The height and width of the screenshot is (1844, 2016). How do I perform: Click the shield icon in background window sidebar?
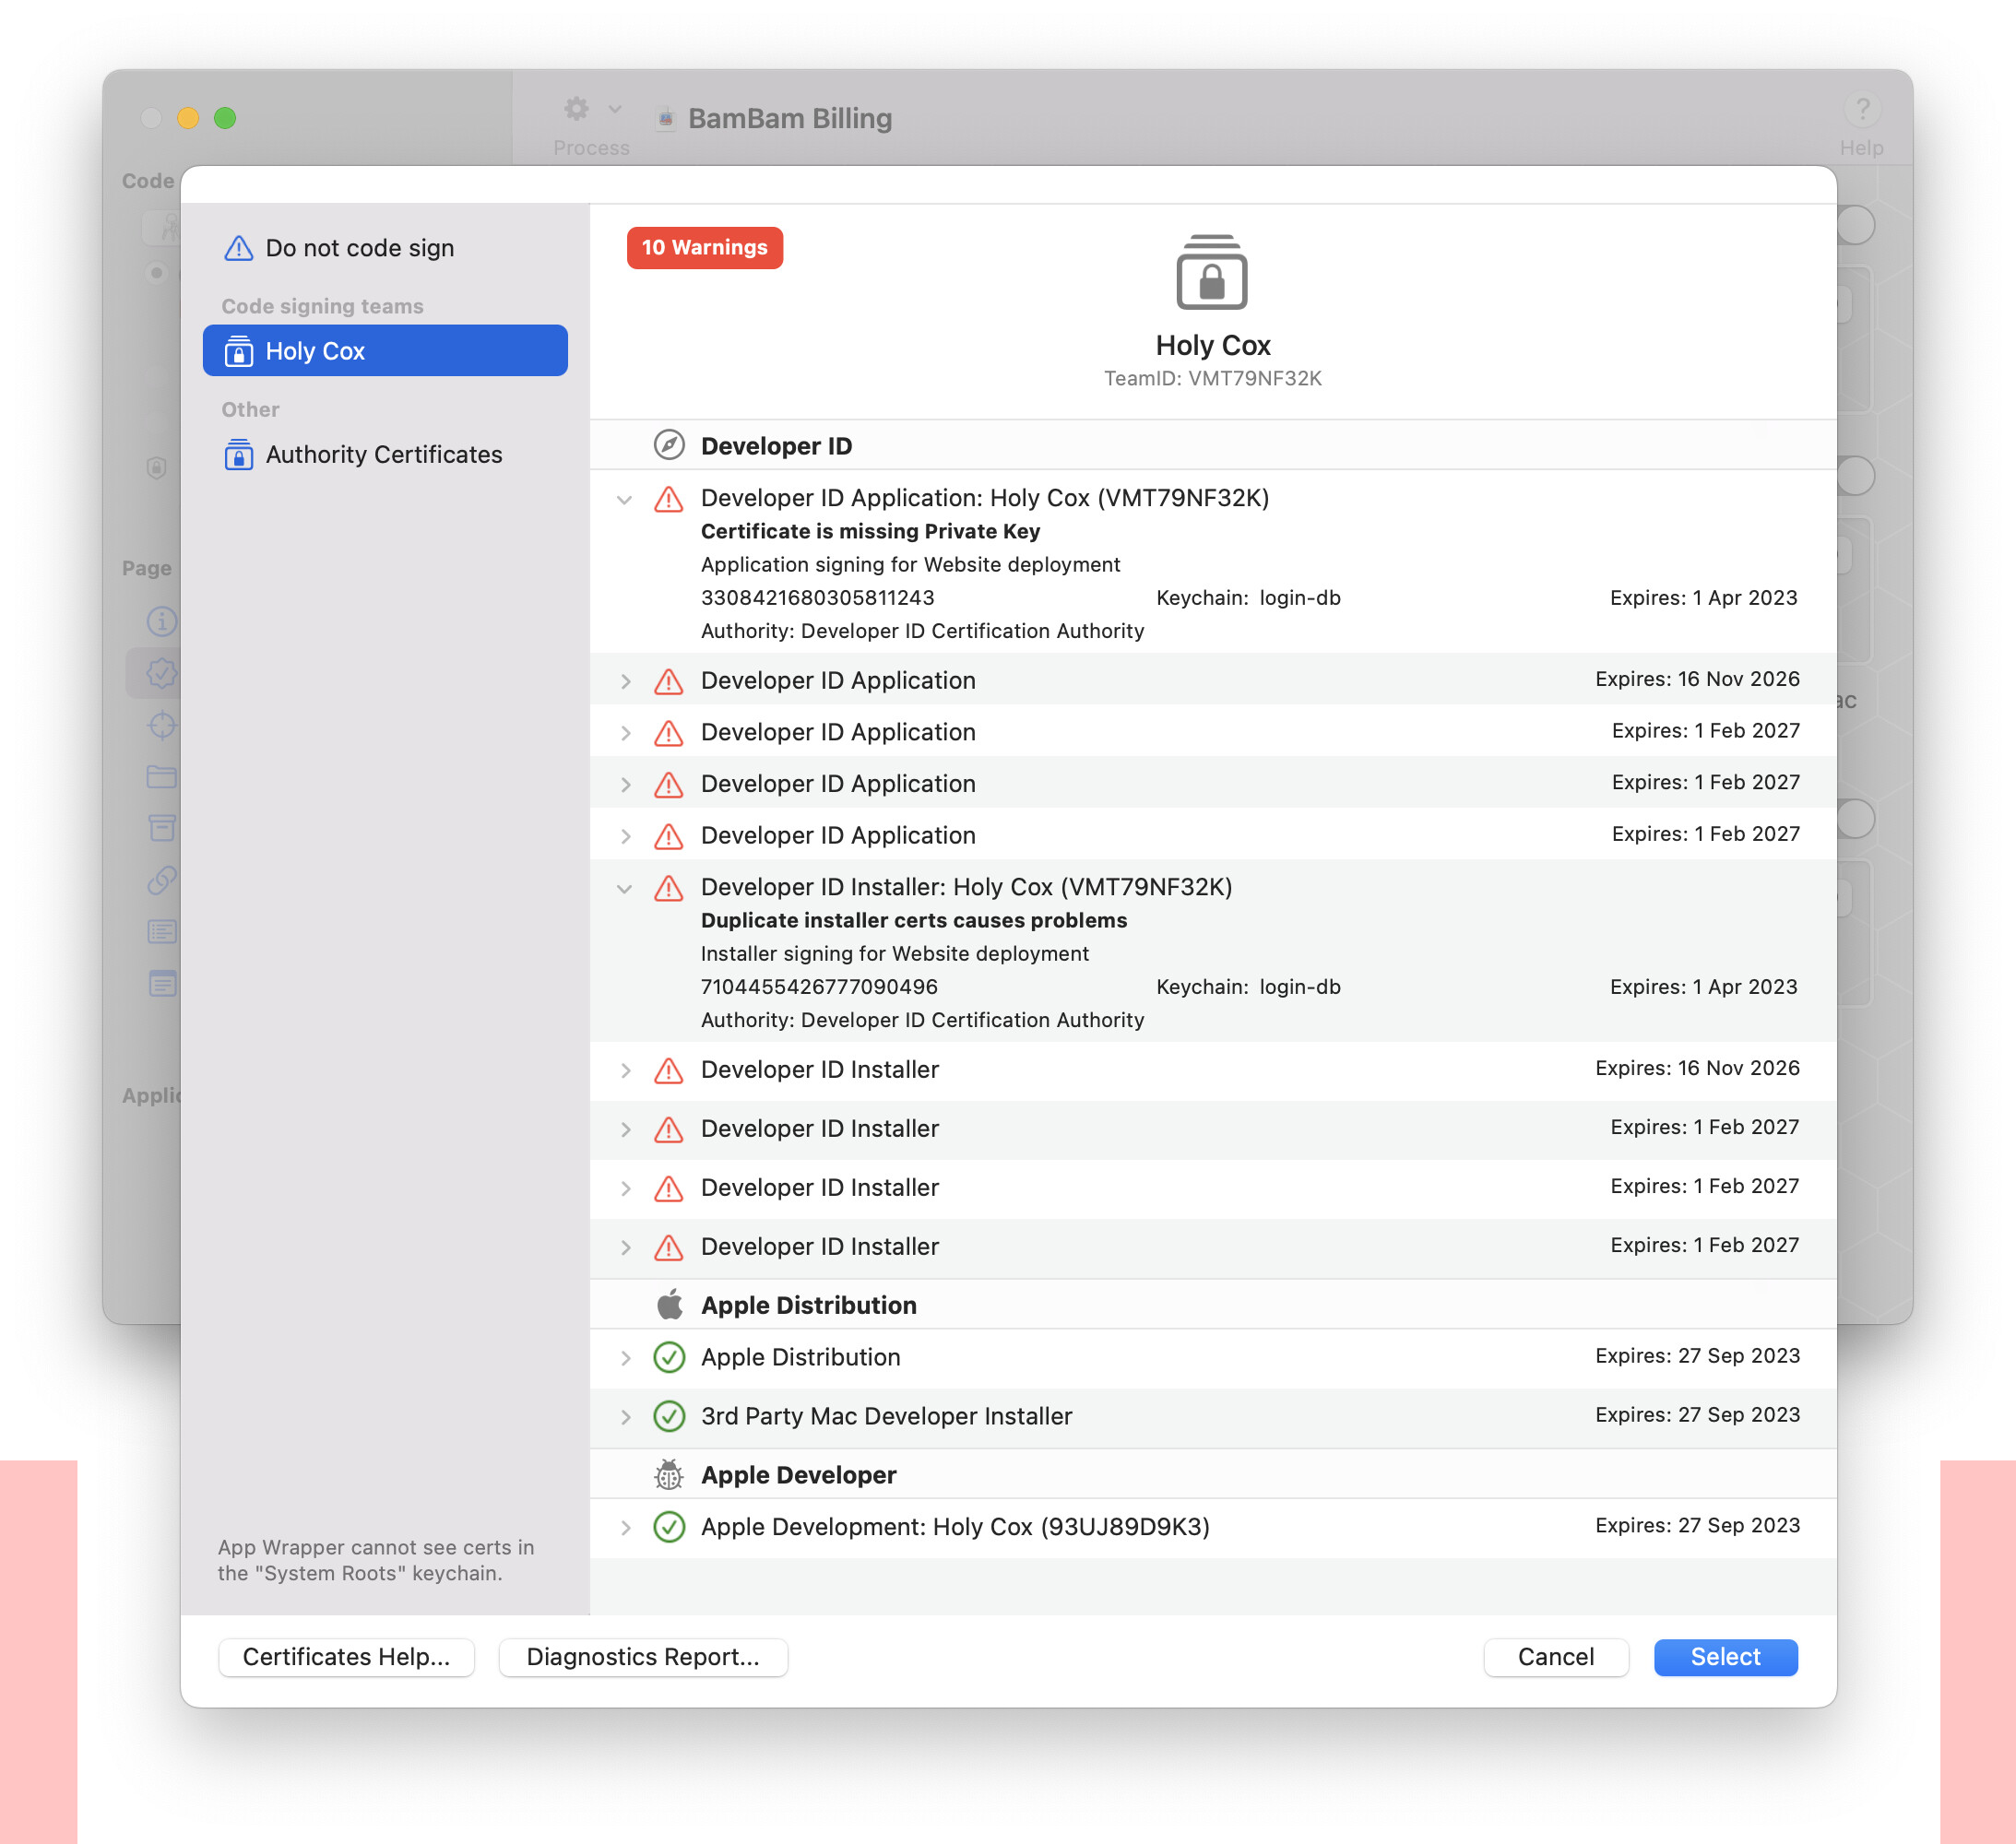156,467
